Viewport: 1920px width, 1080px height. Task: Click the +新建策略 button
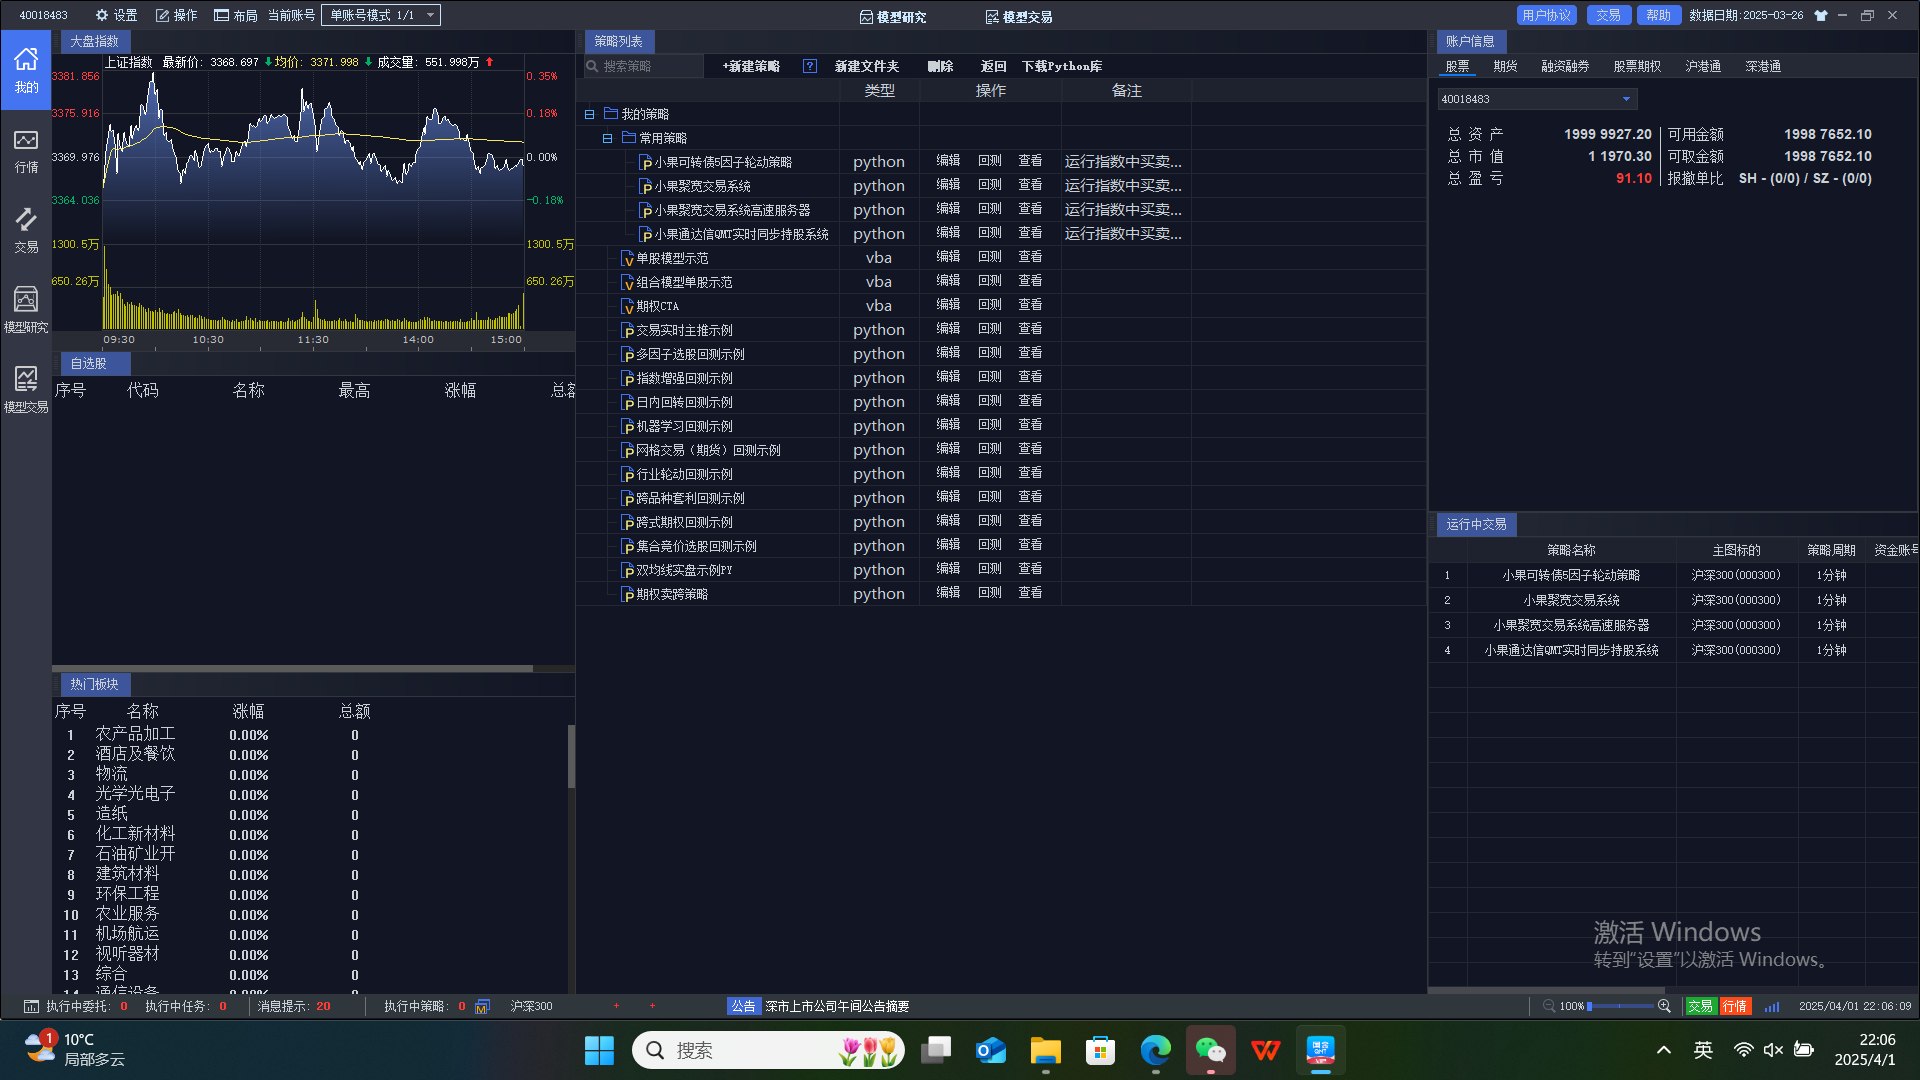coord(751,66)
